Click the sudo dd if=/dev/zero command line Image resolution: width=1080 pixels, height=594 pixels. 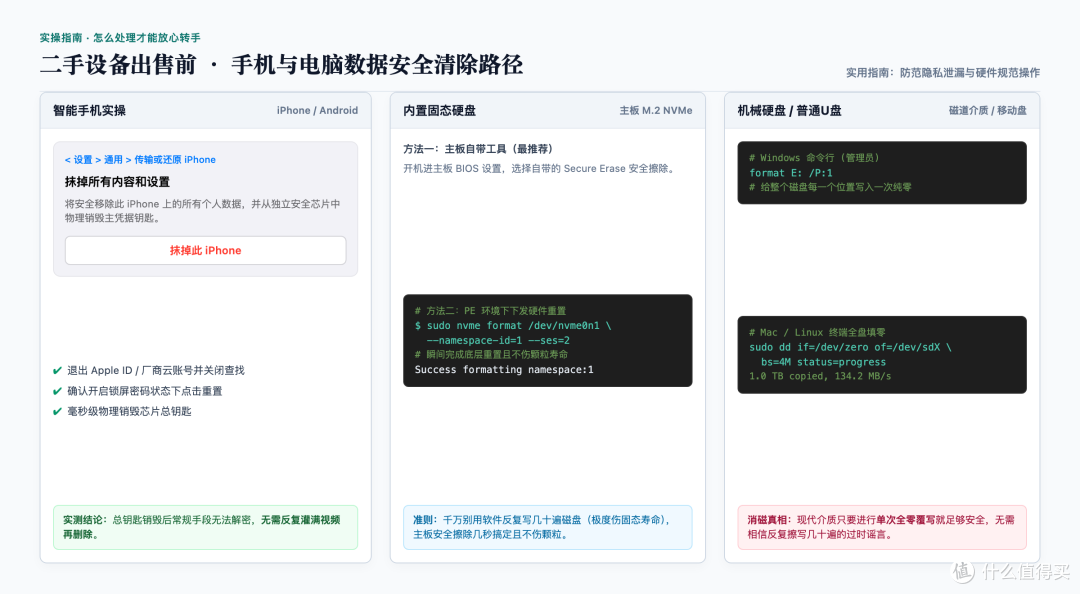click(x=851, y=347)
